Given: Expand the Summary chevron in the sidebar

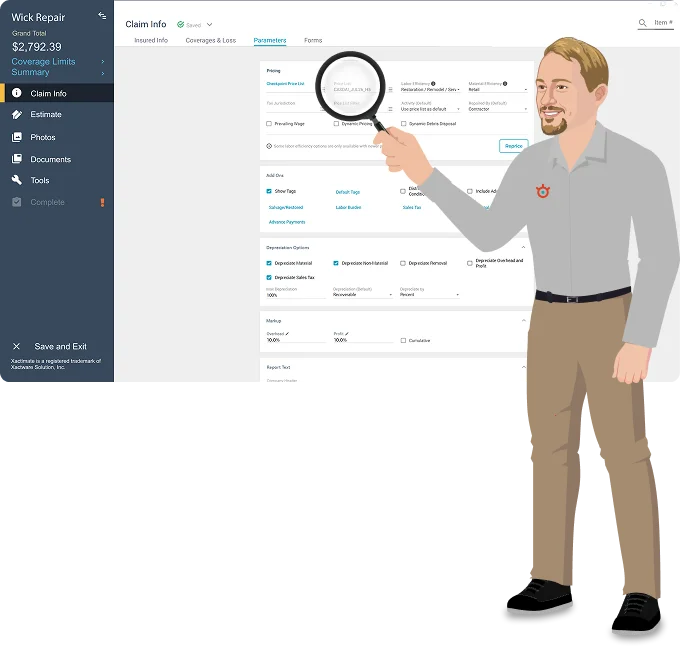Looking at the screenshot, I should click(103, 73).
